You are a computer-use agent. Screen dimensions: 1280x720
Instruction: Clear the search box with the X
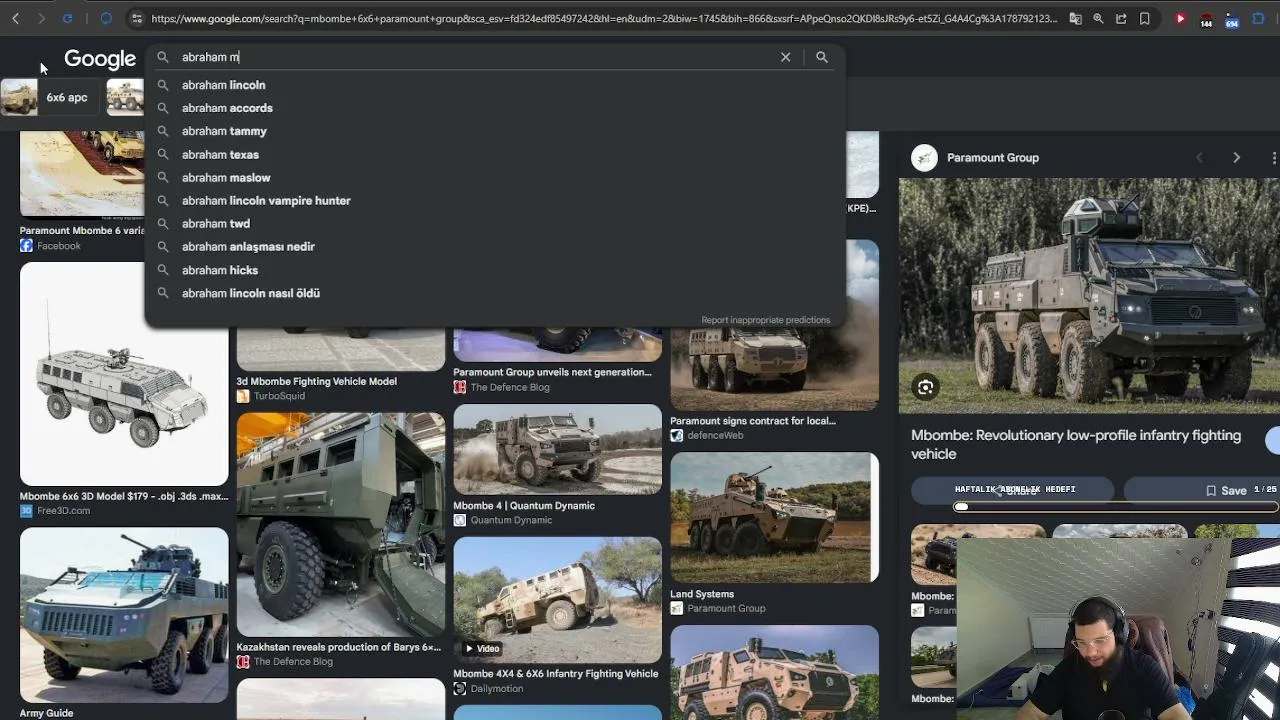(786, 57)
